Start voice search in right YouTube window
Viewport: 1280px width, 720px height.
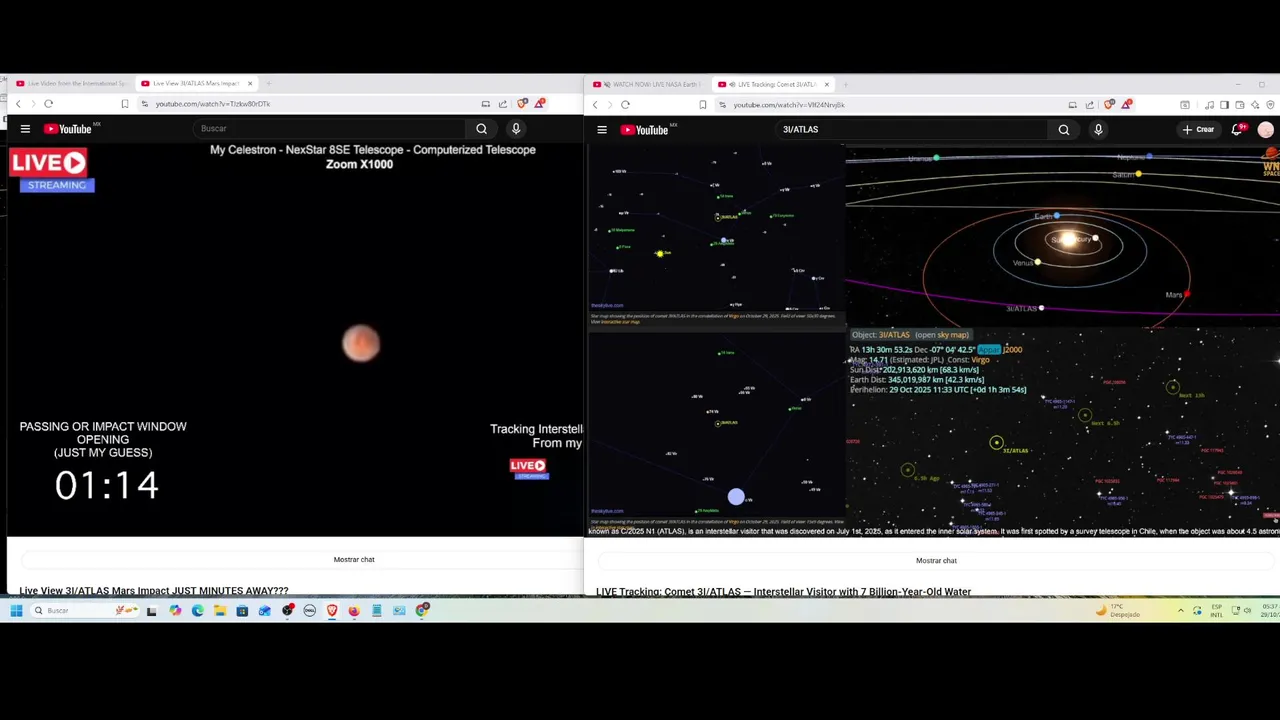point(1098,129)
